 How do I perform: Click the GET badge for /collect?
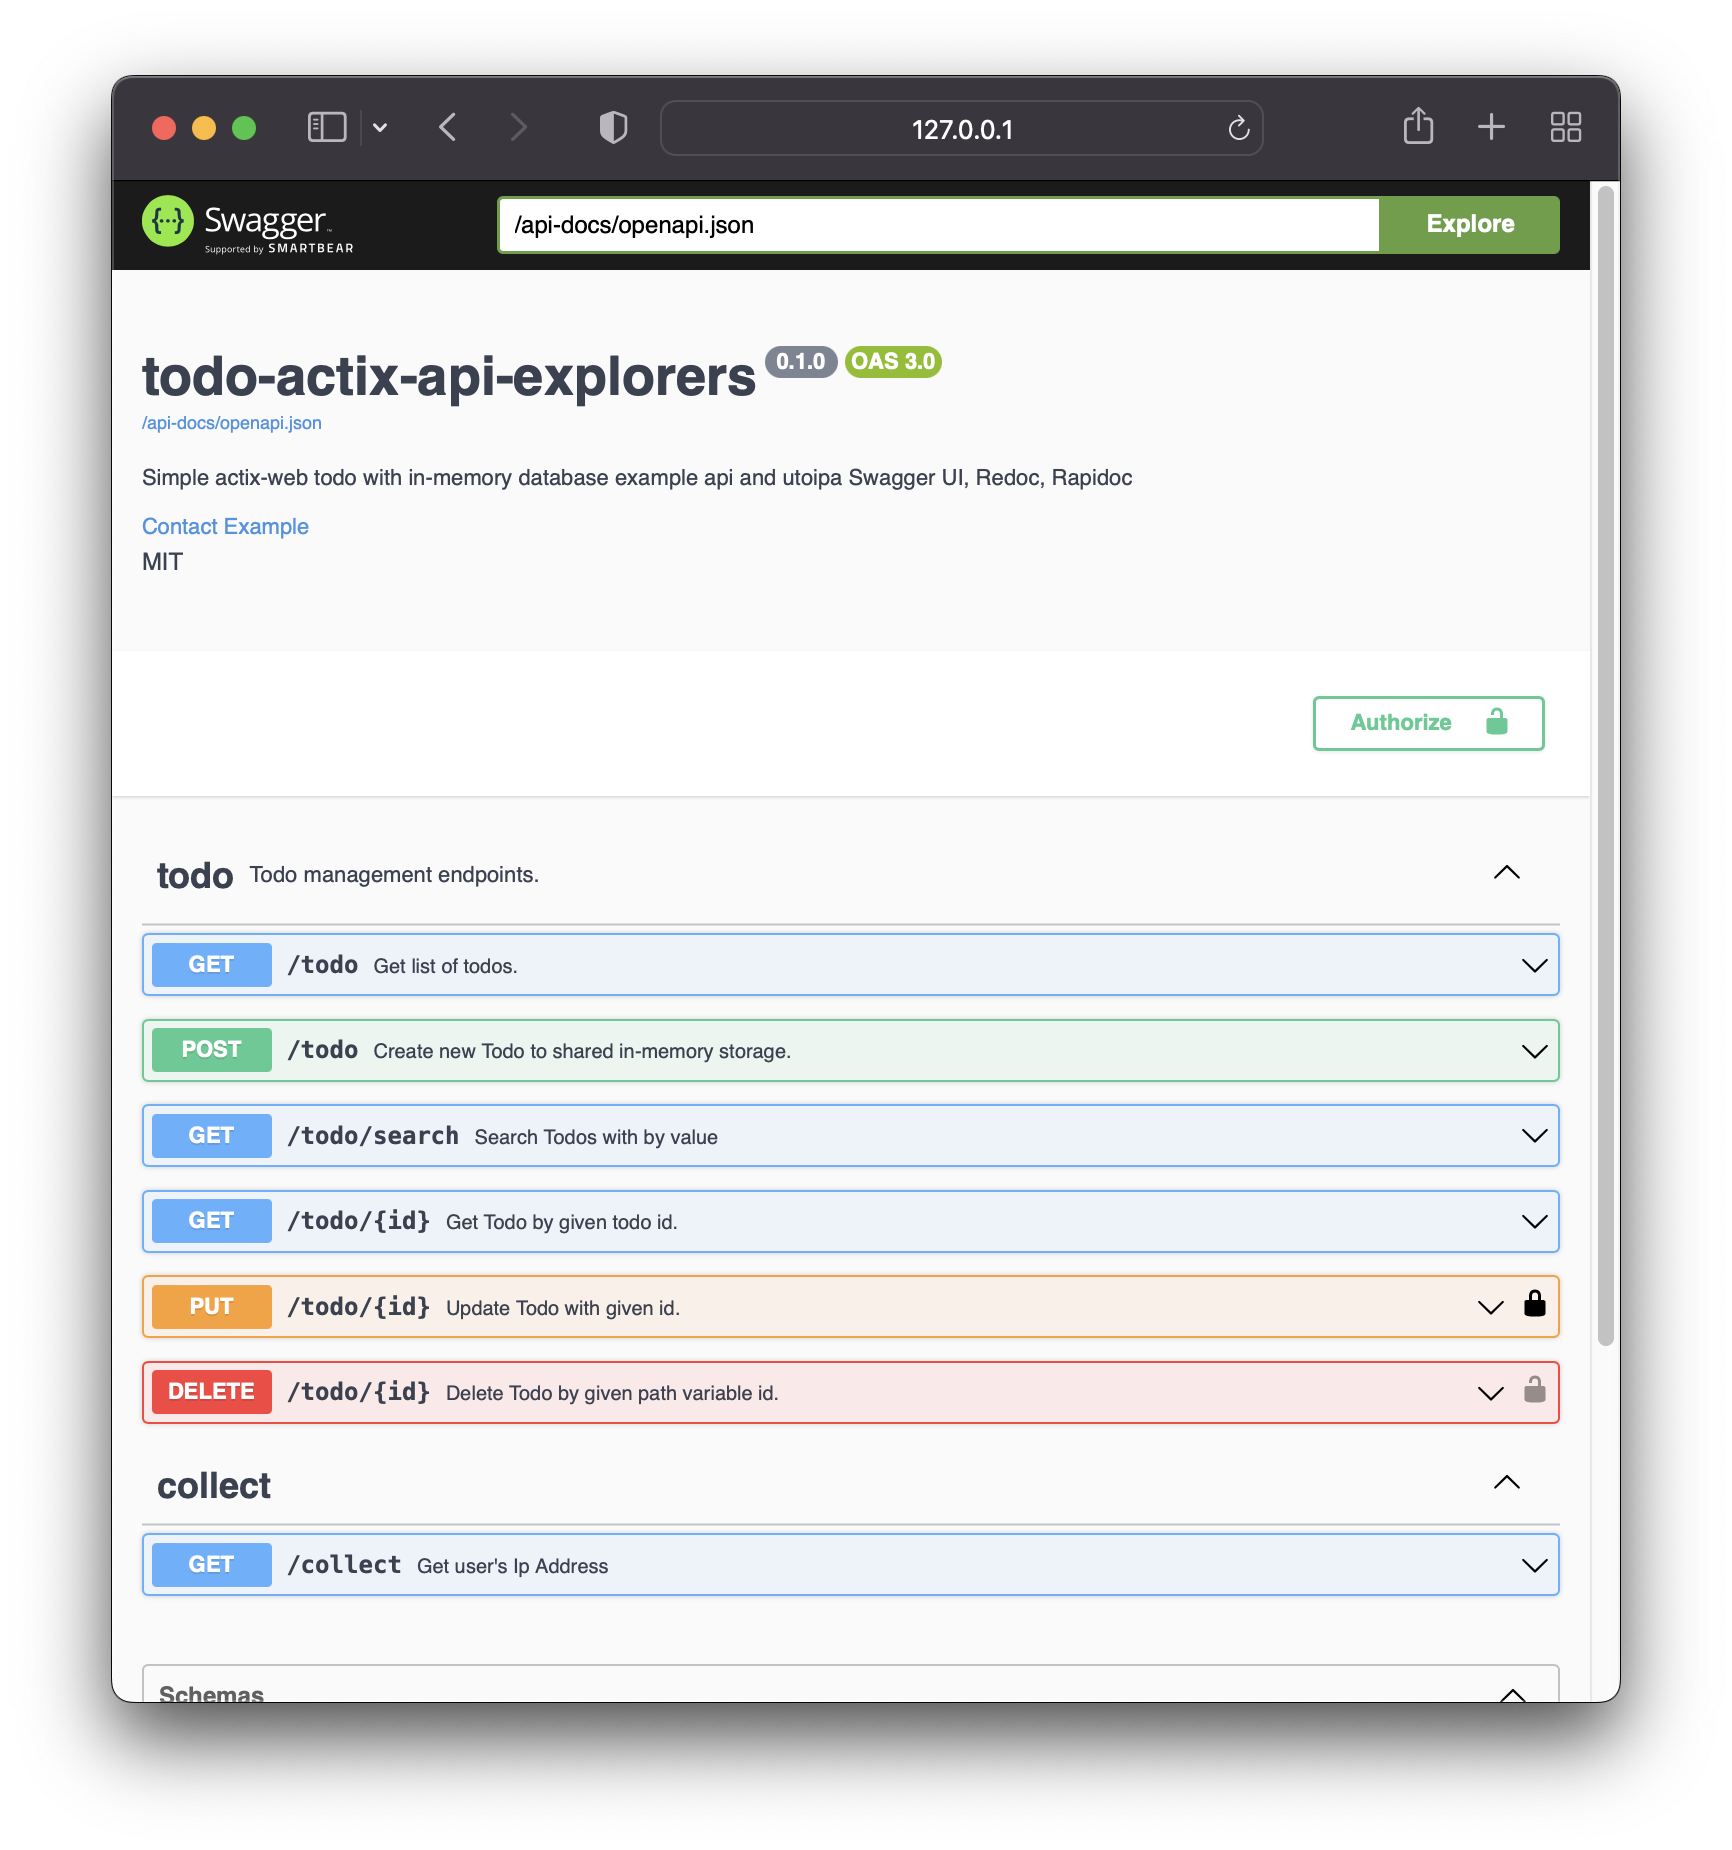coord(211,1565)
